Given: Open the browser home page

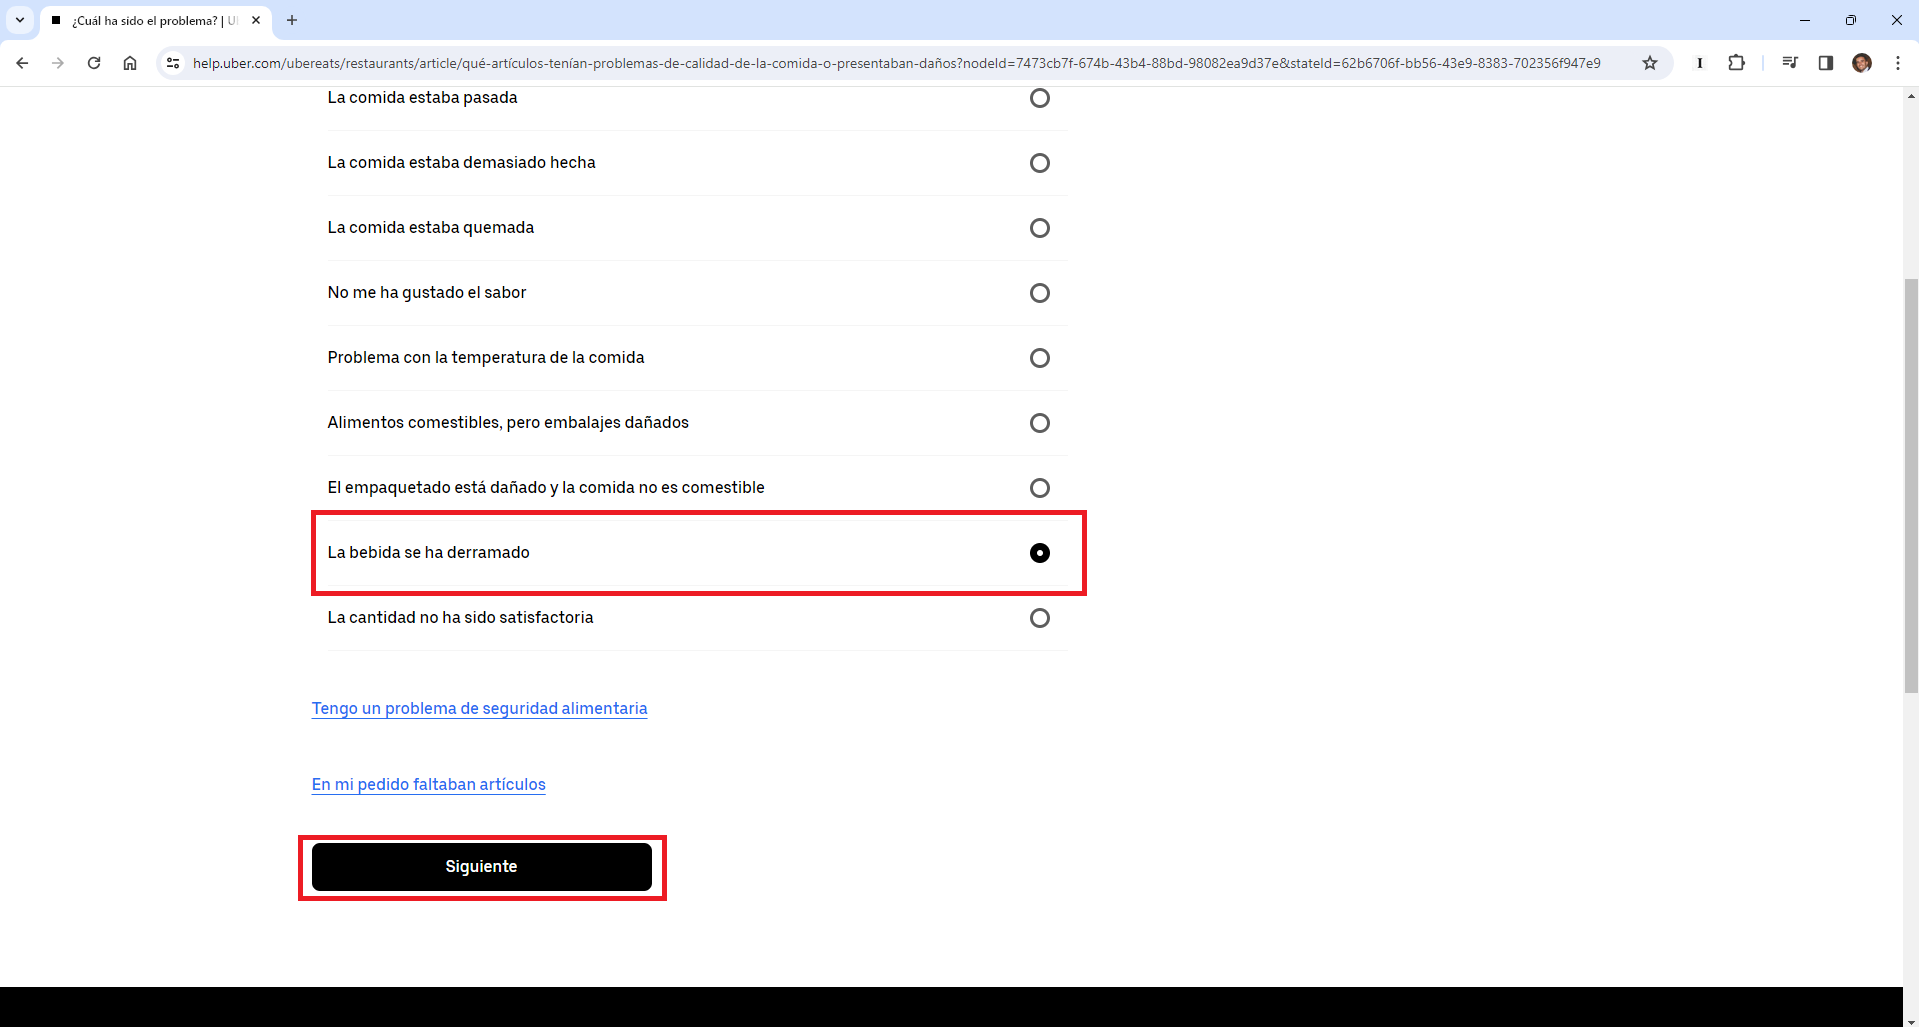Looking at the screenshot, I should click(130, 63).
